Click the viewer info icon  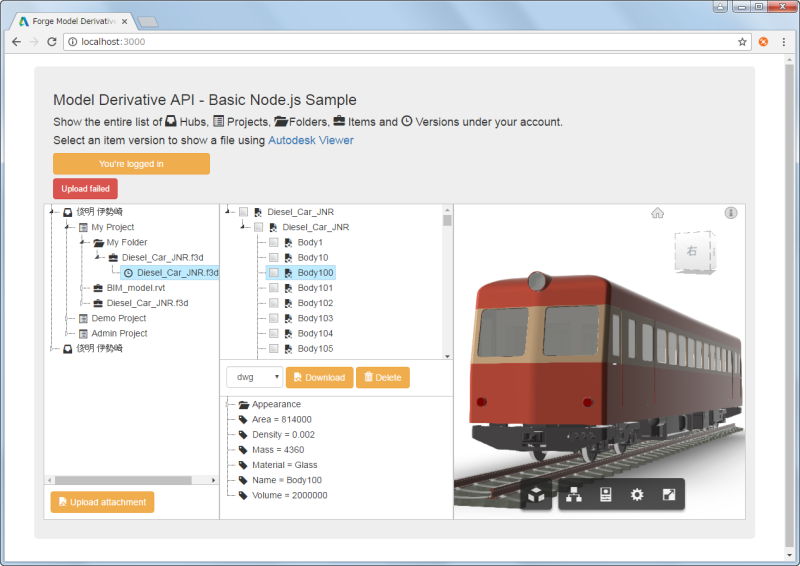(731, 213)
